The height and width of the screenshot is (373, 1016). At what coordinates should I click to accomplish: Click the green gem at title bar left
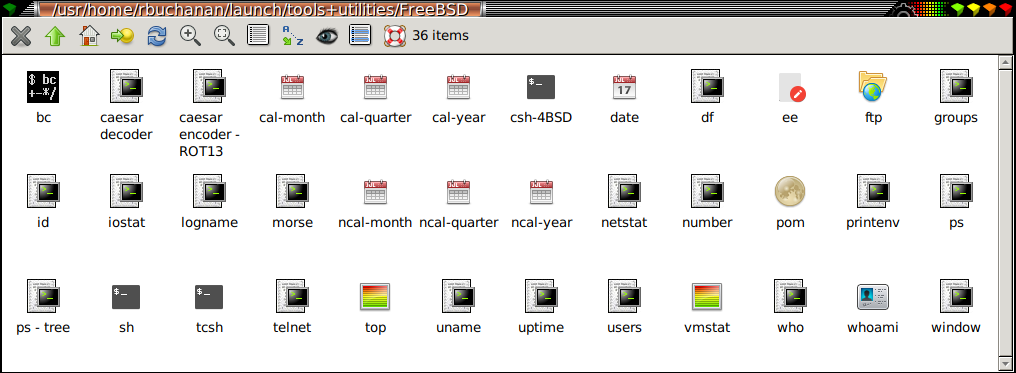(9, 9)
